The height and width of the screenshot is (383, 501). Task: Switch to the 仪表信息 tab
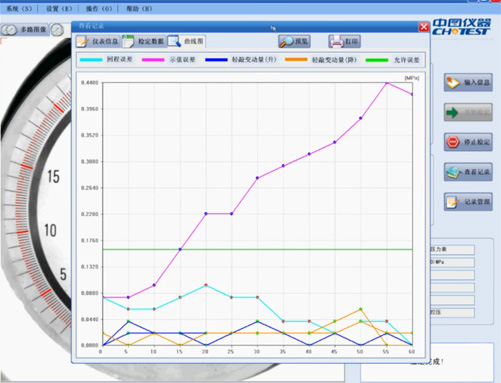click(98, 41)
